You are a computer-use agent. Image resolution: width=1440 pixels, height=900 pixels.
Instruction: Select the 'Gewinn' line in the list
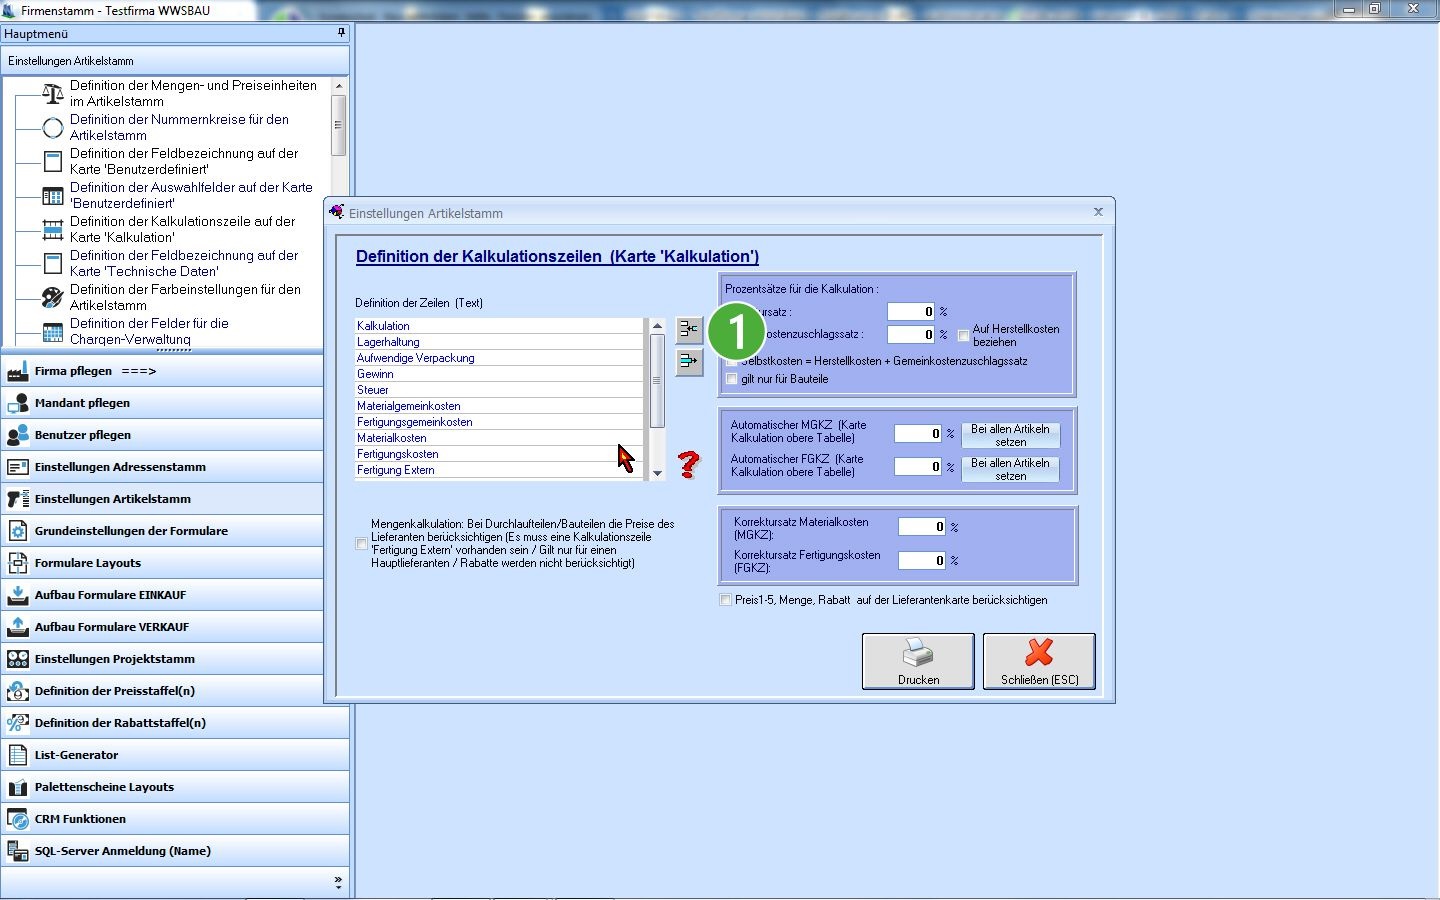point(499,374)
